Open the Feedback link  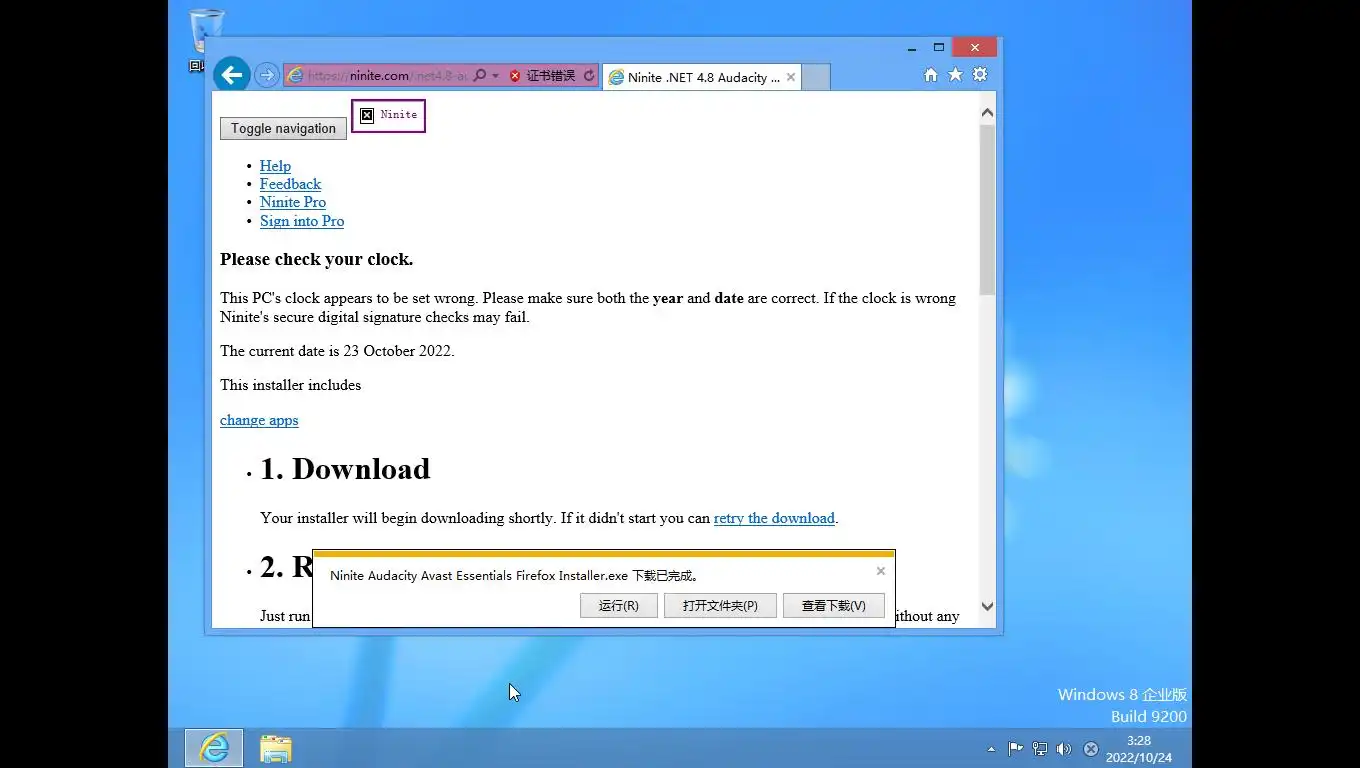(x=290, y=184)
